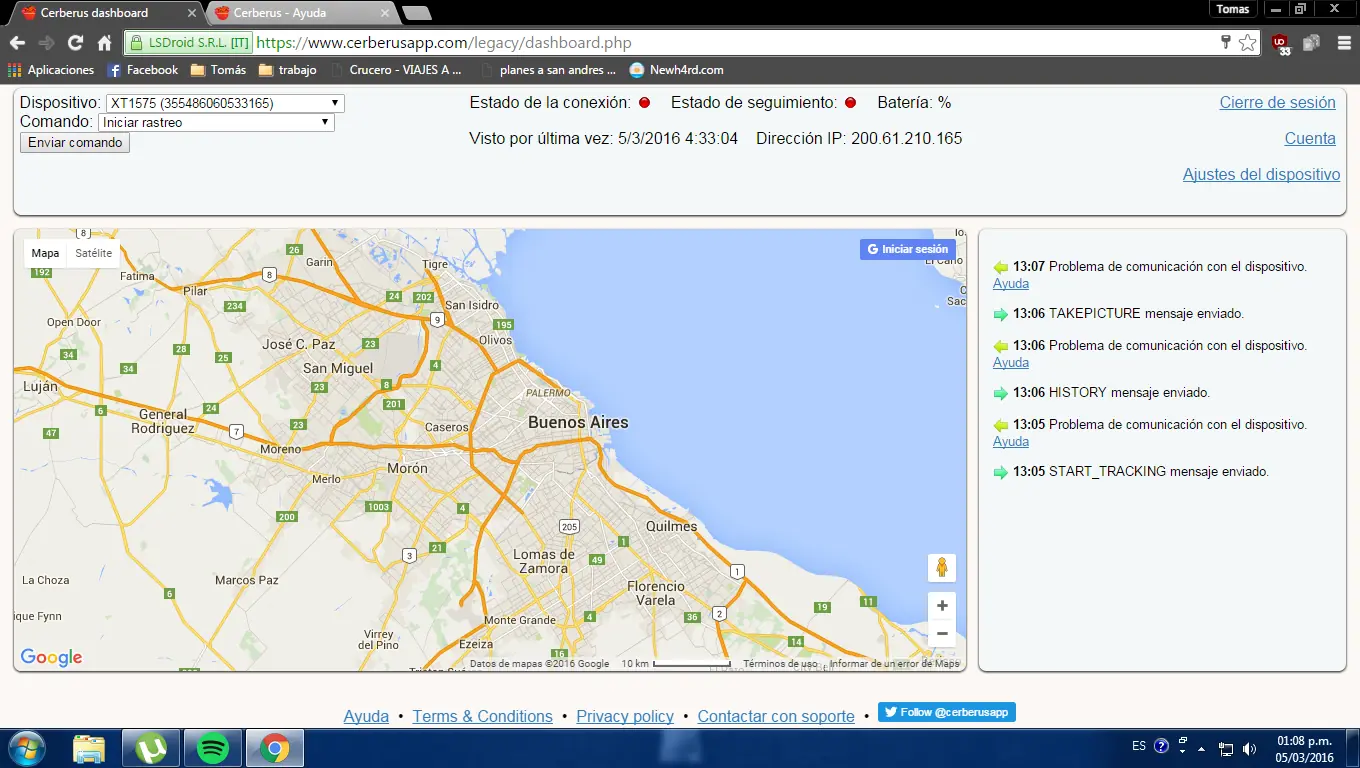Image resolution: width=1360 pixels, height=768 pixels.
Task: Click the Cierre de sesión link
Action: [x=1277, y=102]
